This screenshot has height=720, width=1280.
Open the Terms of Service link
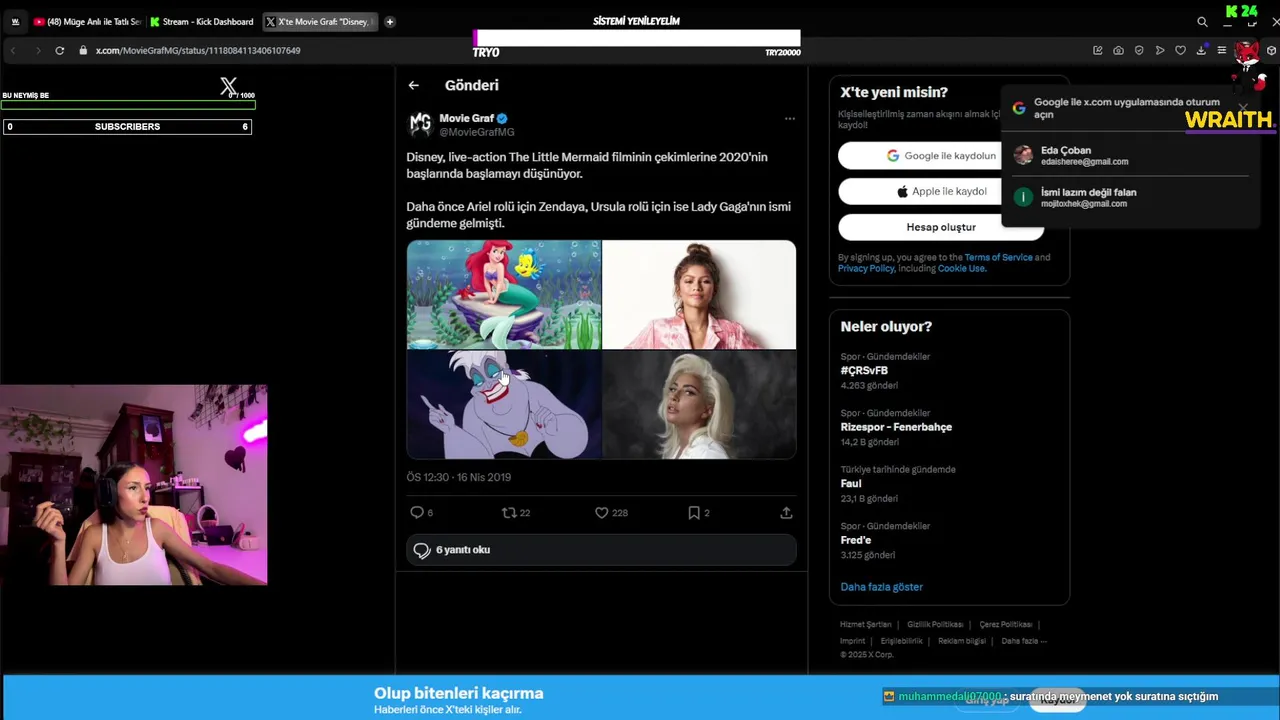998,258
